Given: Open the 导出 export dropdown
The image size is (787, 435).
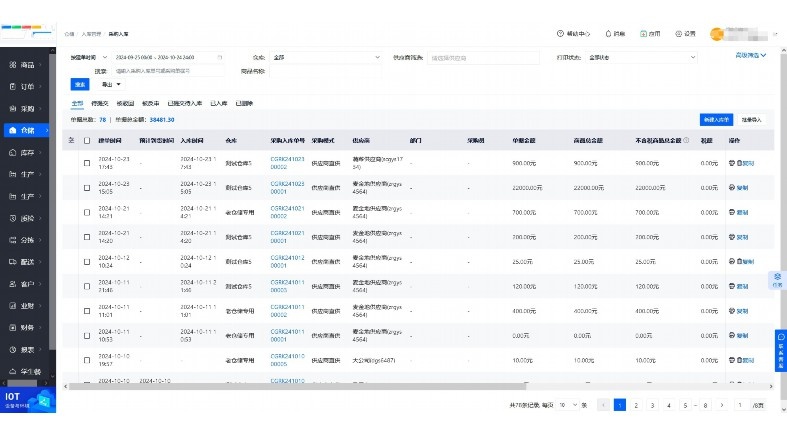Looking at the screenshot, I should pos(111,84).
